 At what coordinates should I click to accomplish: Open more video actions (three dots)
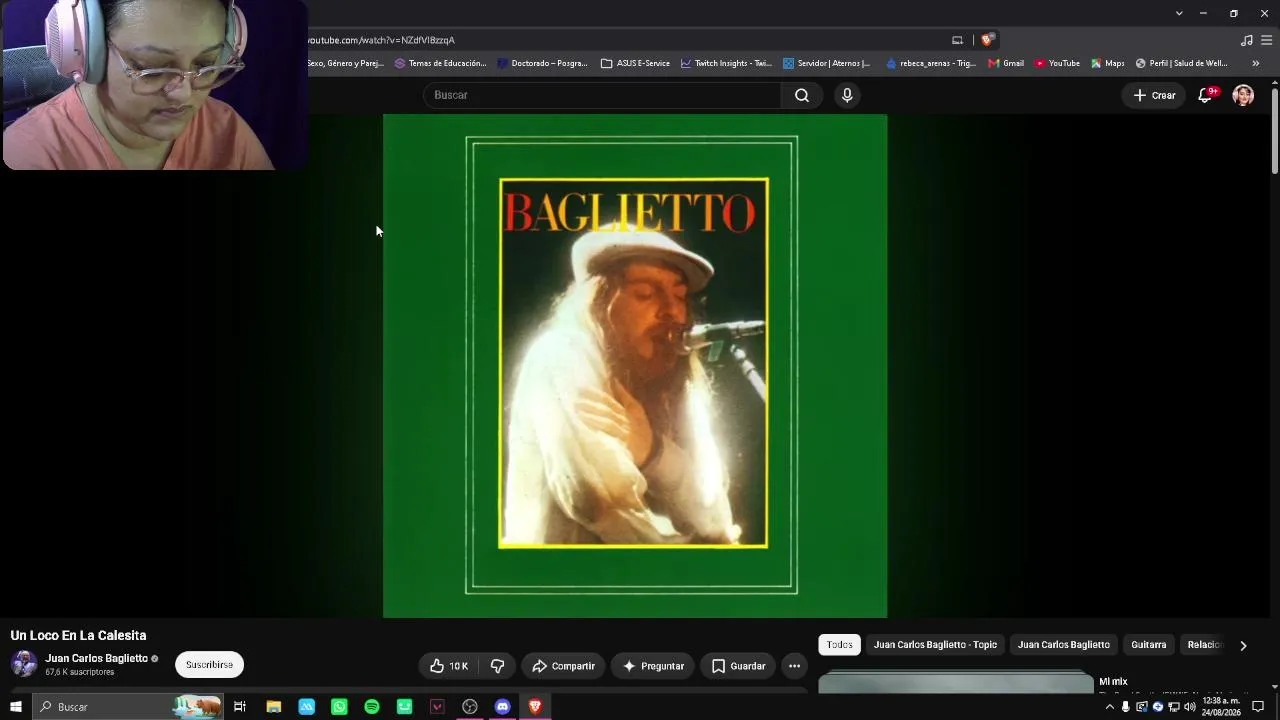(x=794, y=666)
